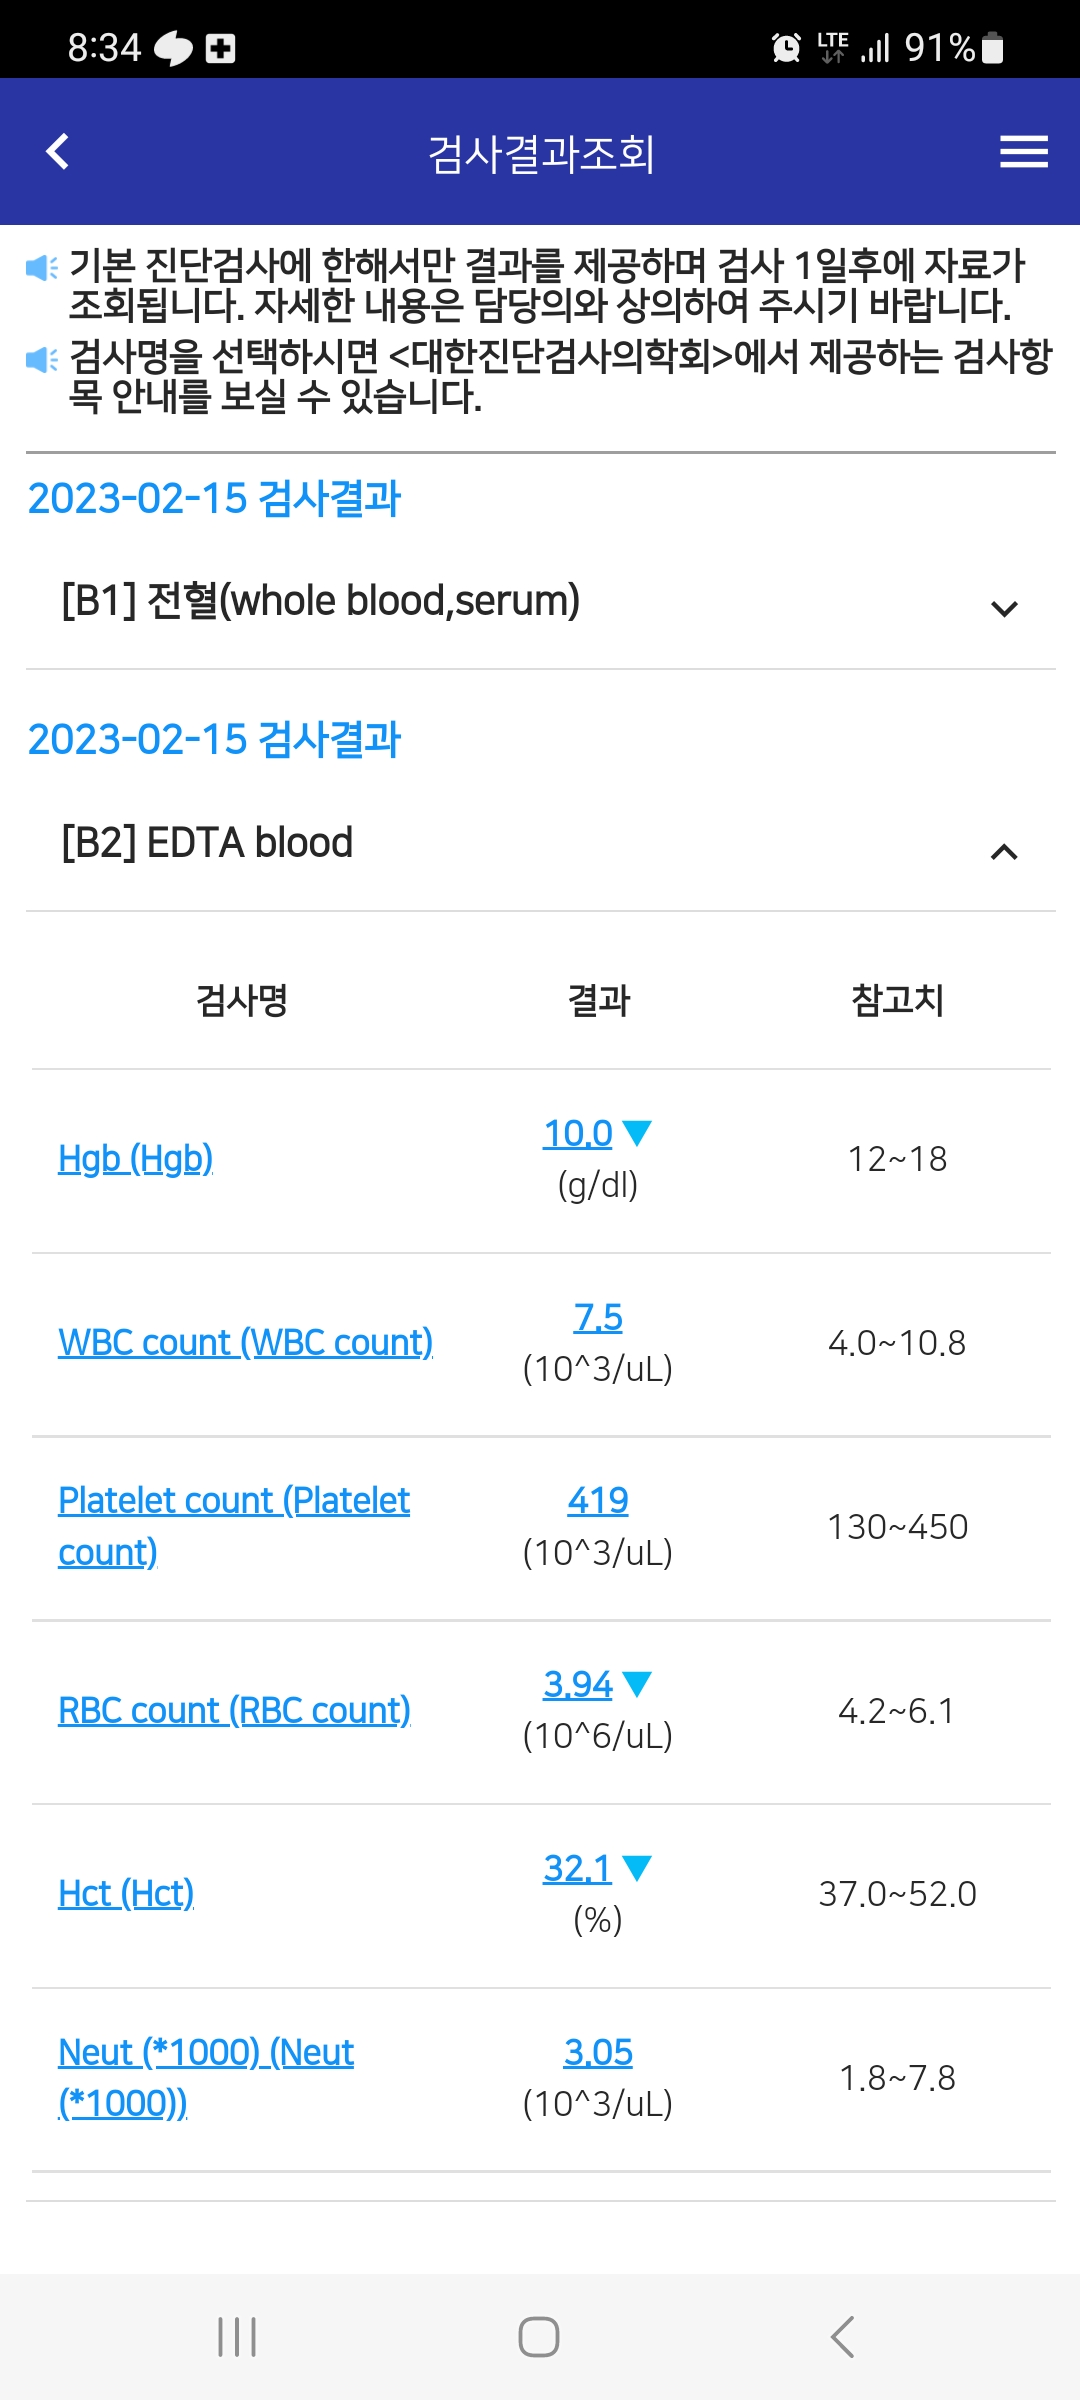Tap the Android recent apps button
Viewport: 1080px width, 2400px height.
[237, 2337]
